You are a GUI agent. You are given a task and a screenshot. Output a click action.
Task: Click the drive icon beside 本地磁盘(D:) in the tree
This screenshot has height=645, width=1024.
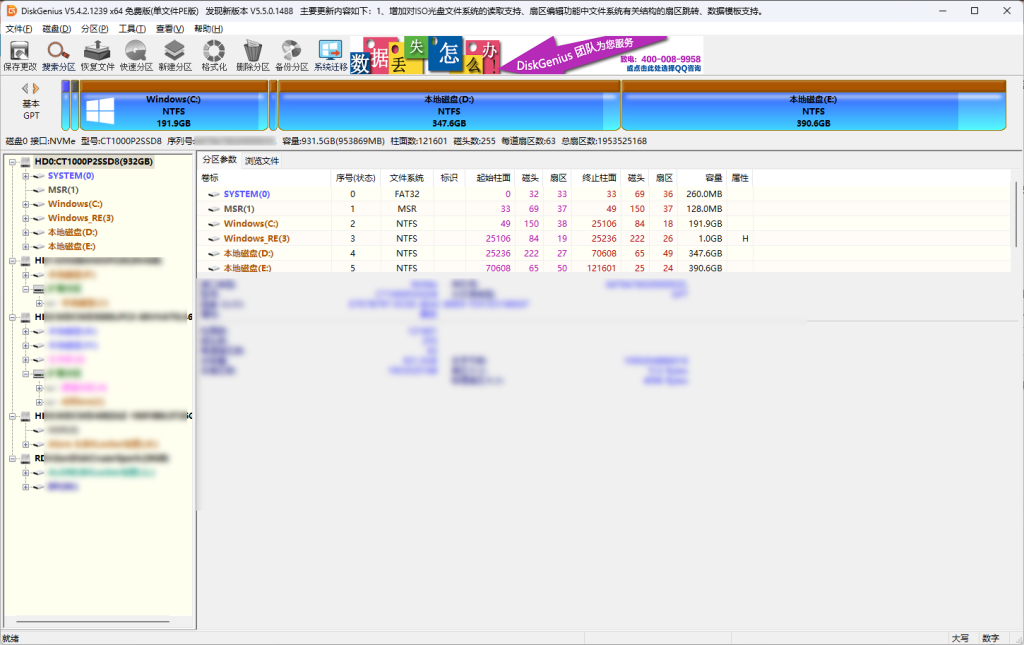tap(39, 232)
